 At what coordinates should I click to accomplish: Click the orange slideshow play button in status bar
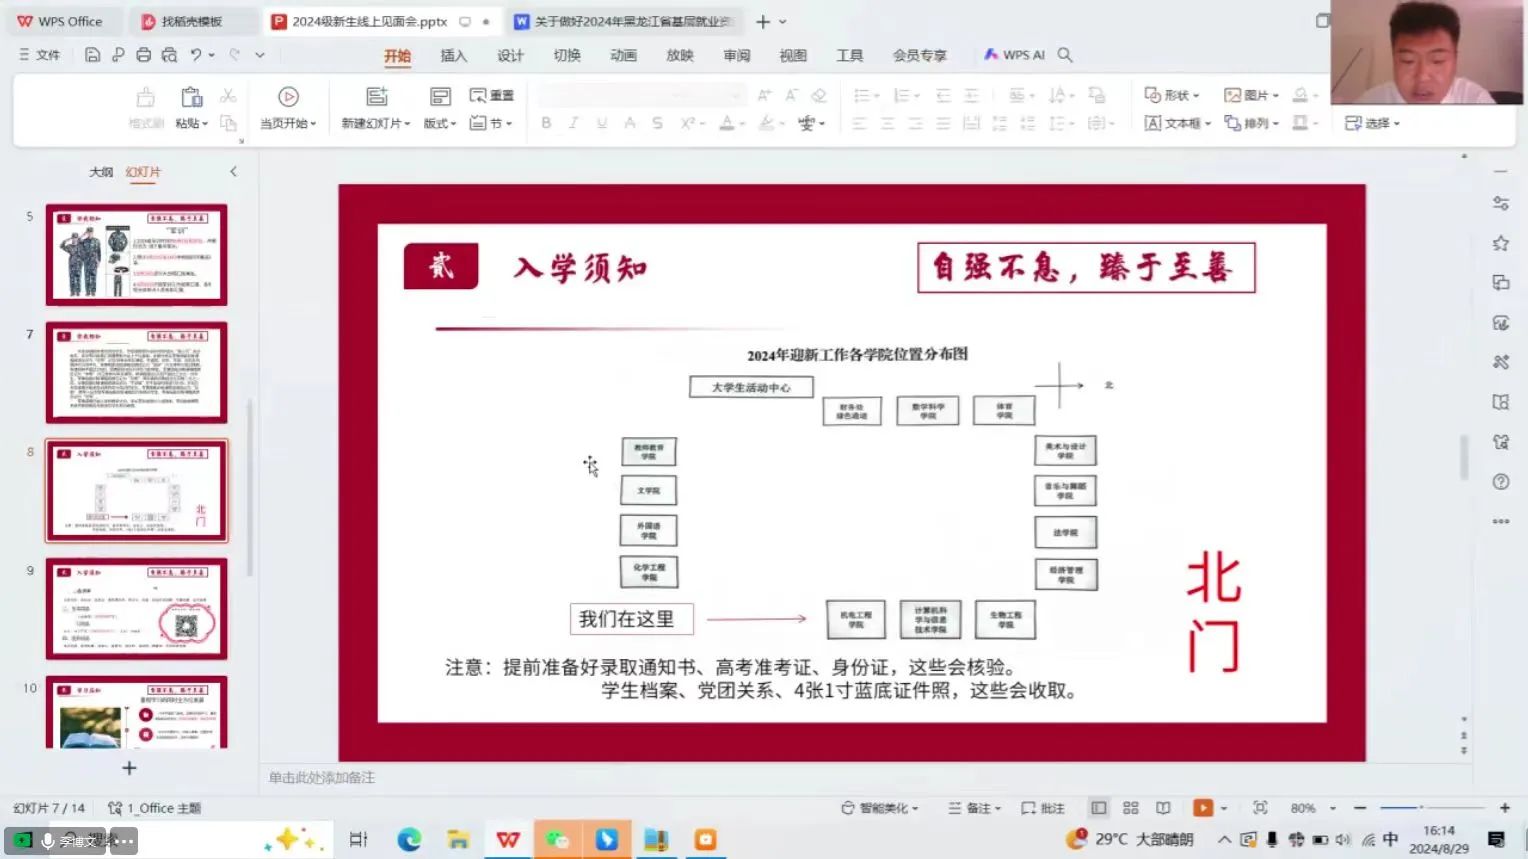coord(1203,808)
